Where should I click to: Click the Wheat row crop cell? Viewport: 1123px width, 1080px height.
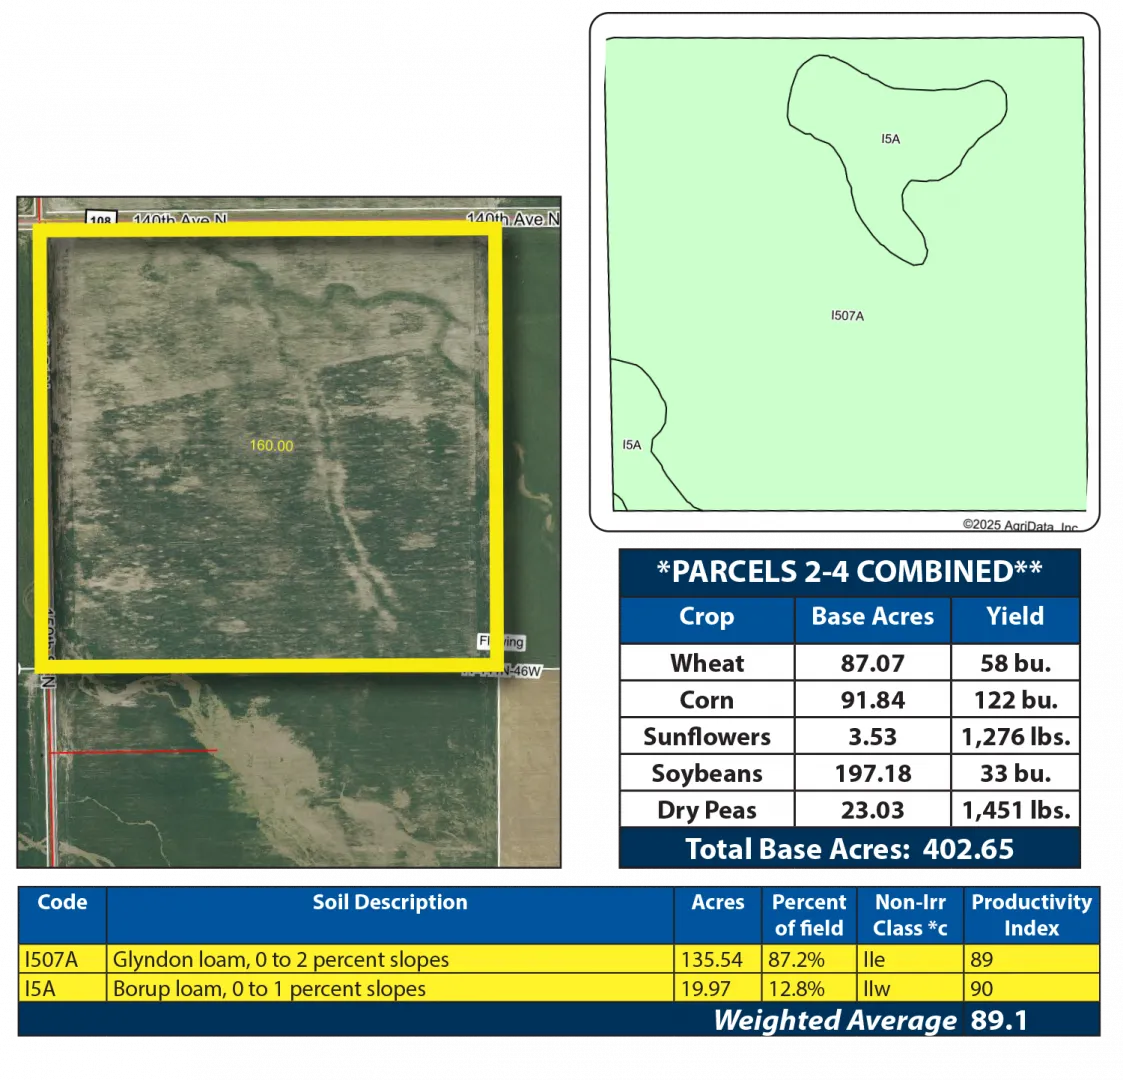point(706,663)
